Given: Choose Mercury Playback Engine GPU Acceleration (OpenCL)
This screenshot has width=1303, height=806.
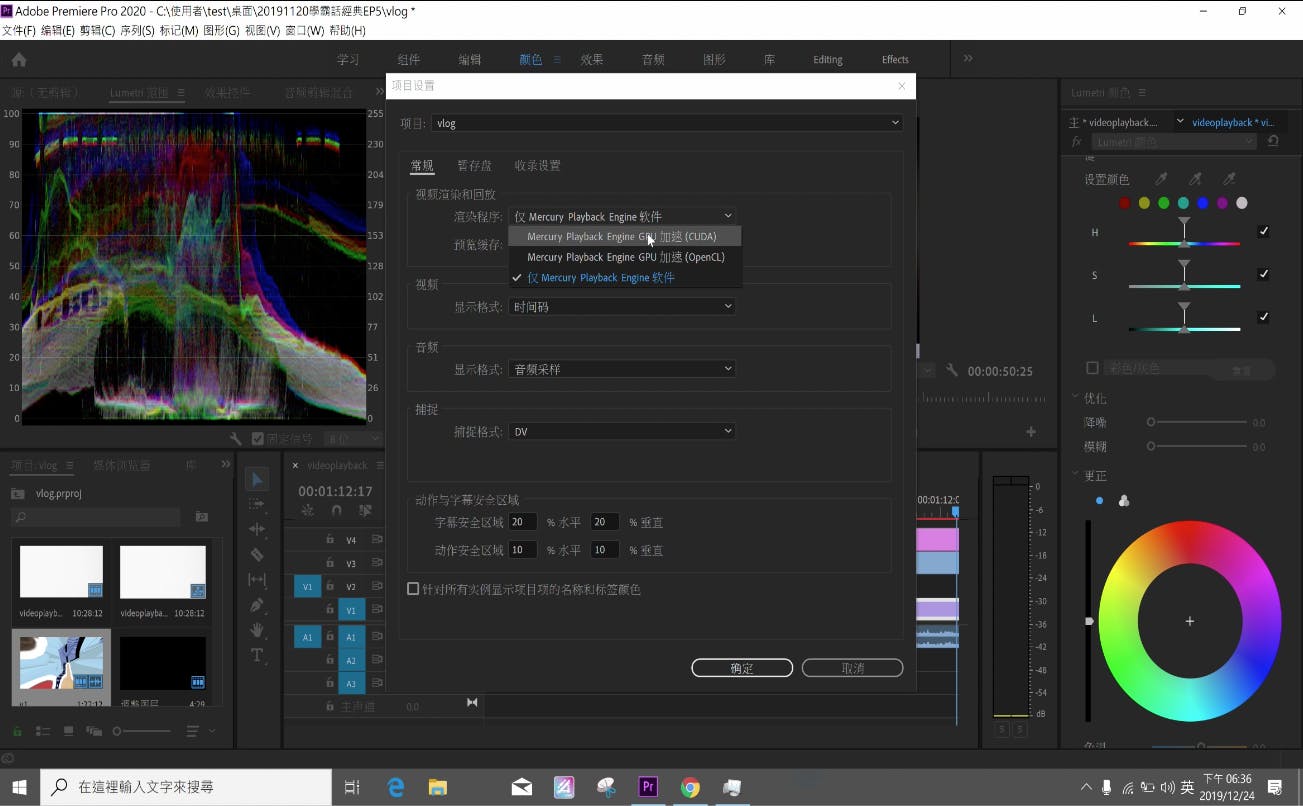Looking at the screenshot, I should (626, 257).
